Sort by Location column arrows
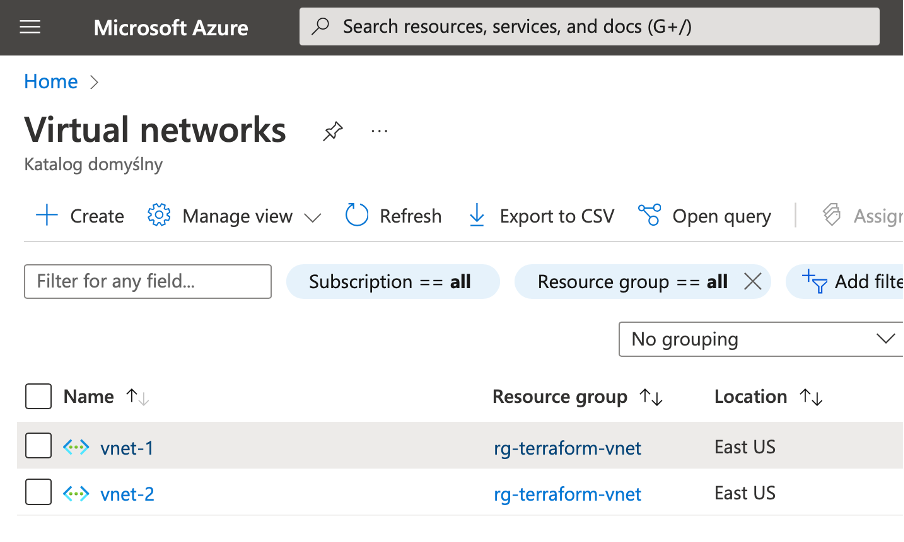 [811, 397]
